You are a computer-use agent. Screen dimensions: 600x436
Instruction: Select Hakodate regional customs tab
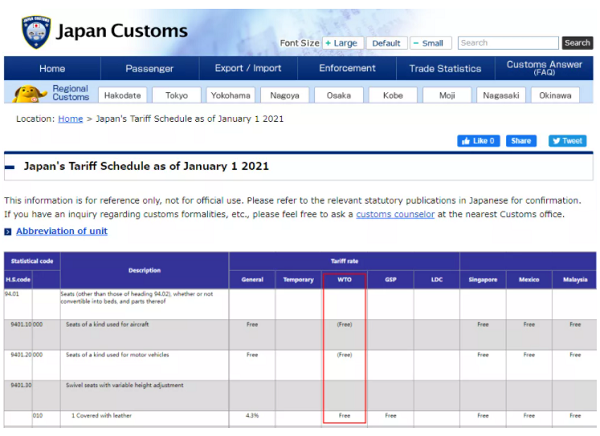122,95
